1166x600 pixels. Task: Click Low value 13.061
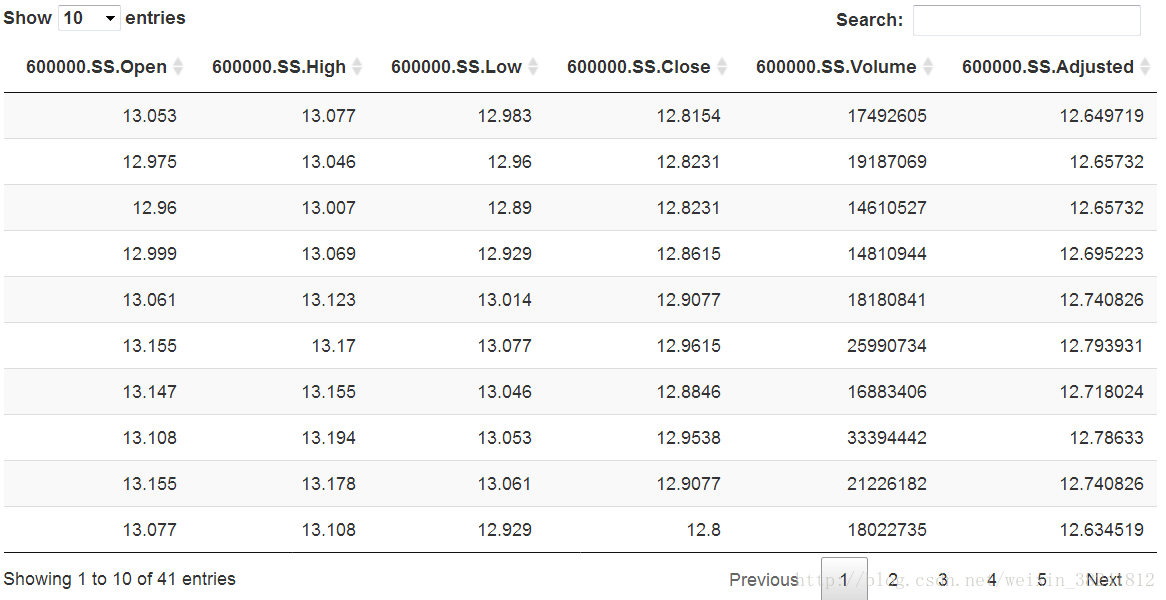(505, 485)
